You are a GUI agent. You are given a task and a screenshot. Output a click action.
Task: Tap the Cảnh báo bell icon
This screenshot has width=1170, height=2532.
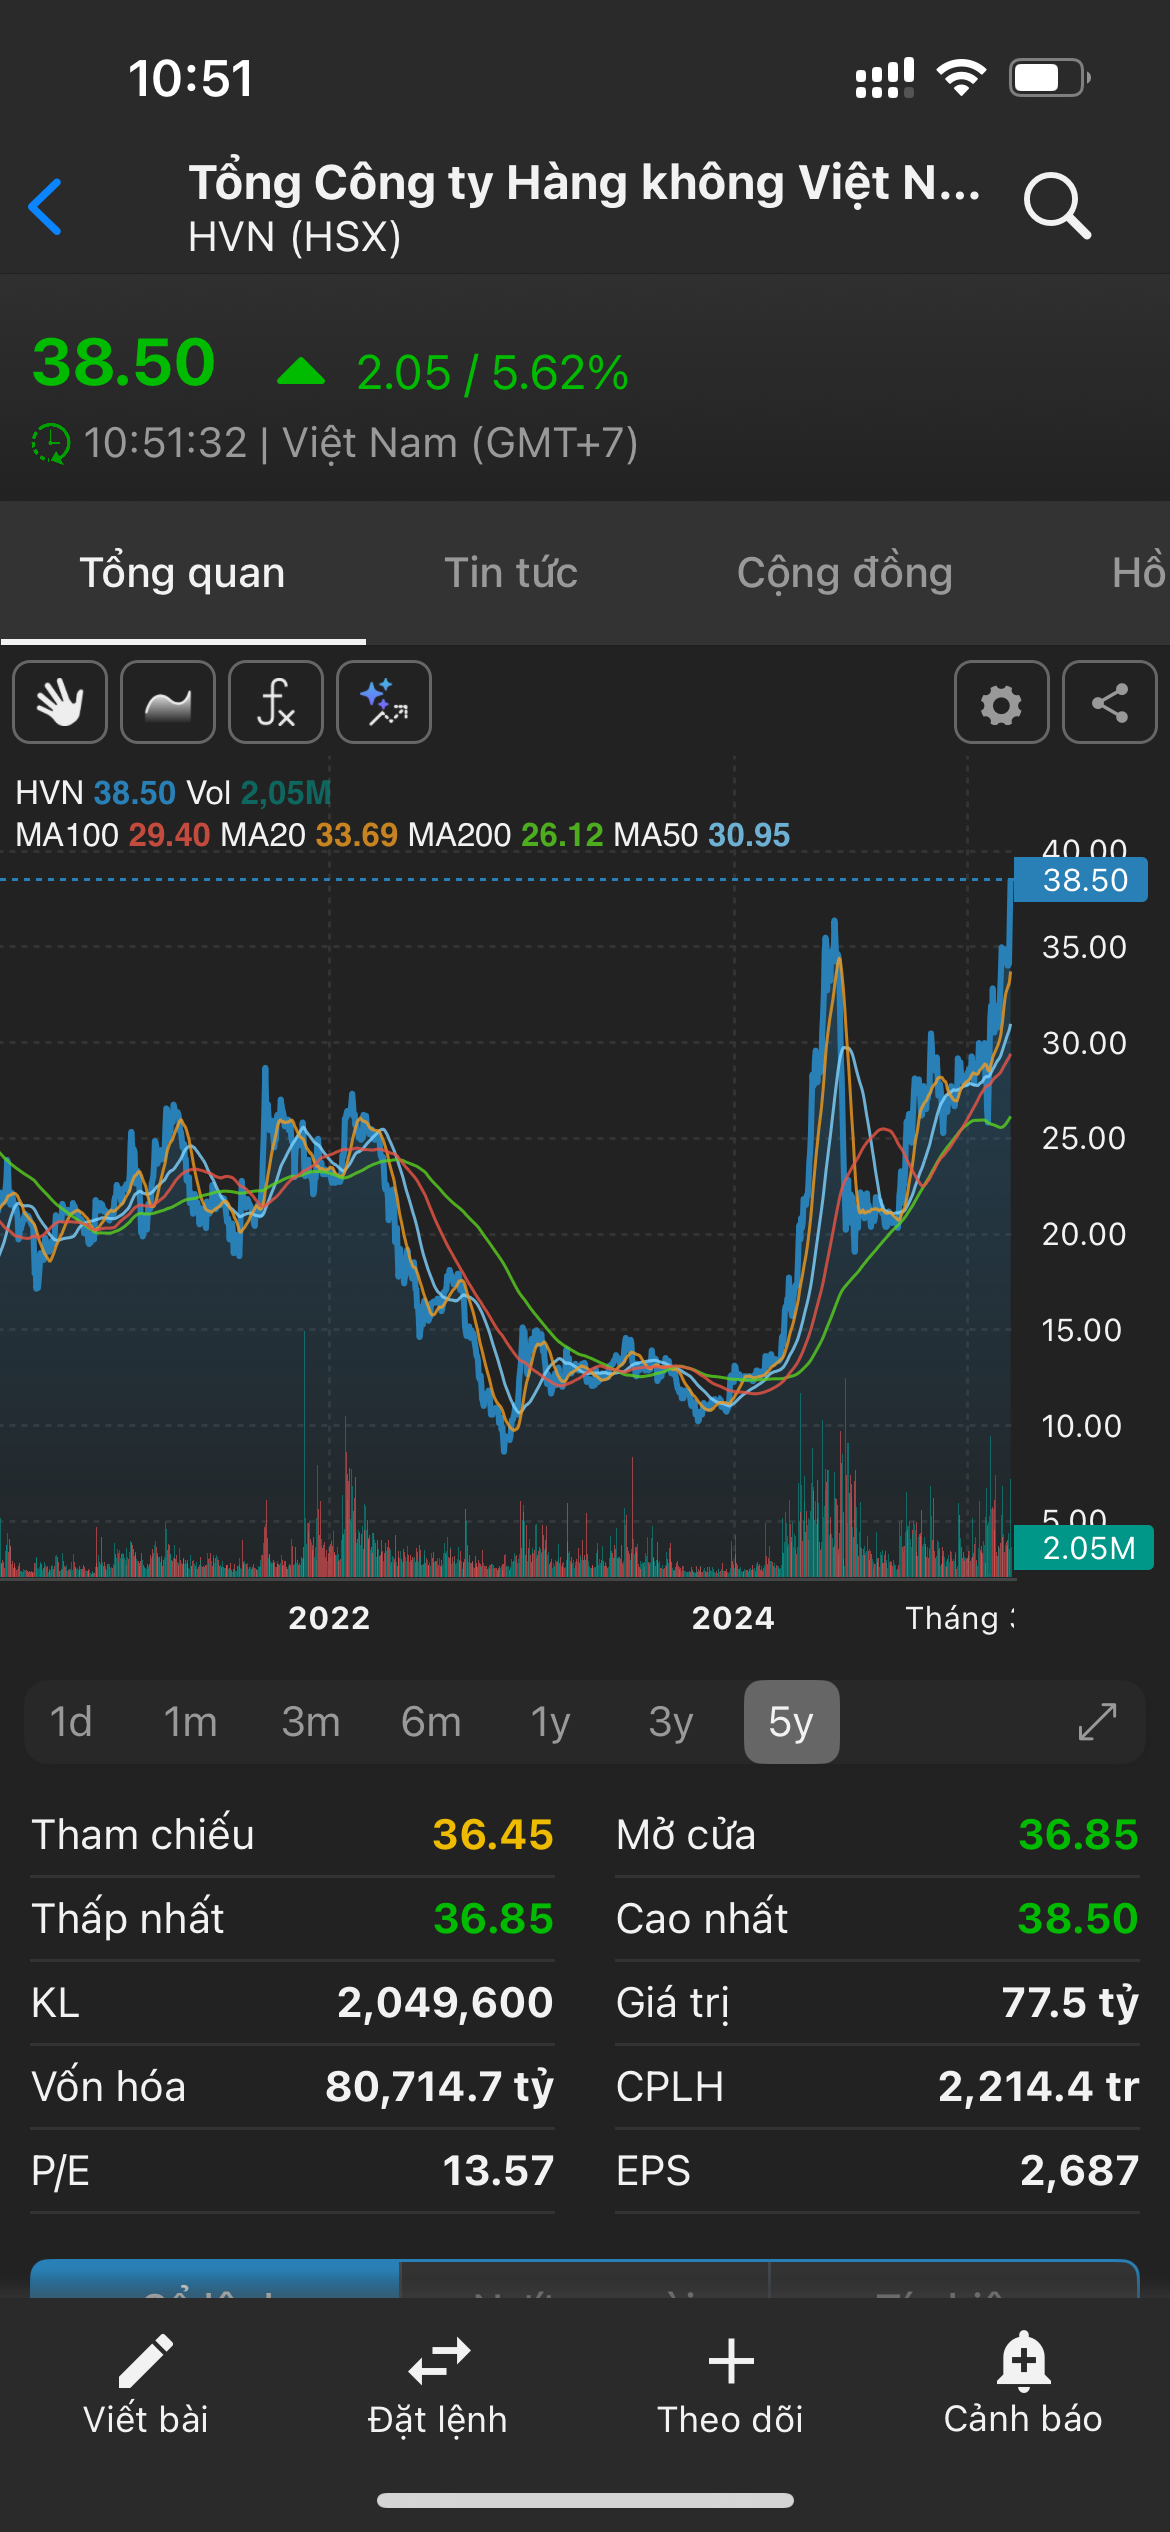(x=1023, y=2361)
